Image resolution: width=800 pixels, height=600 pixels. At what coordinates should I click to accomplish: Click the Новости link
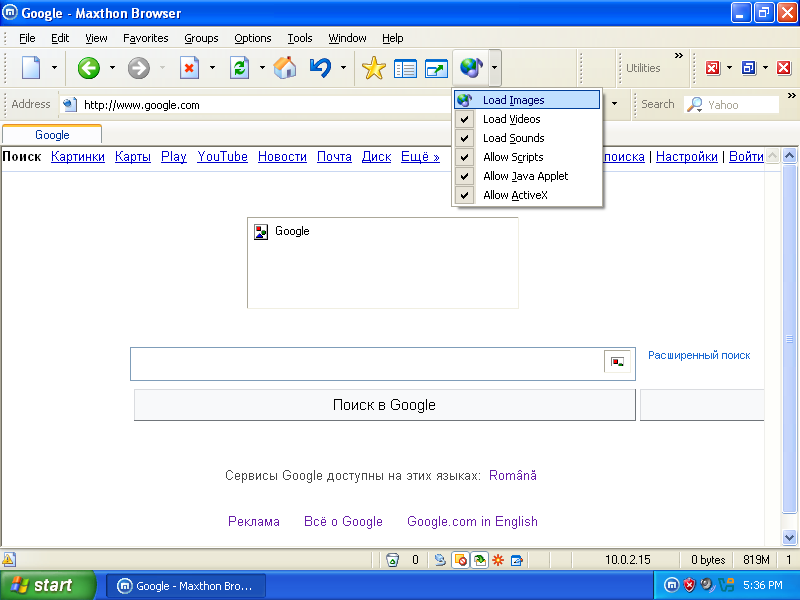pos(282,157)
